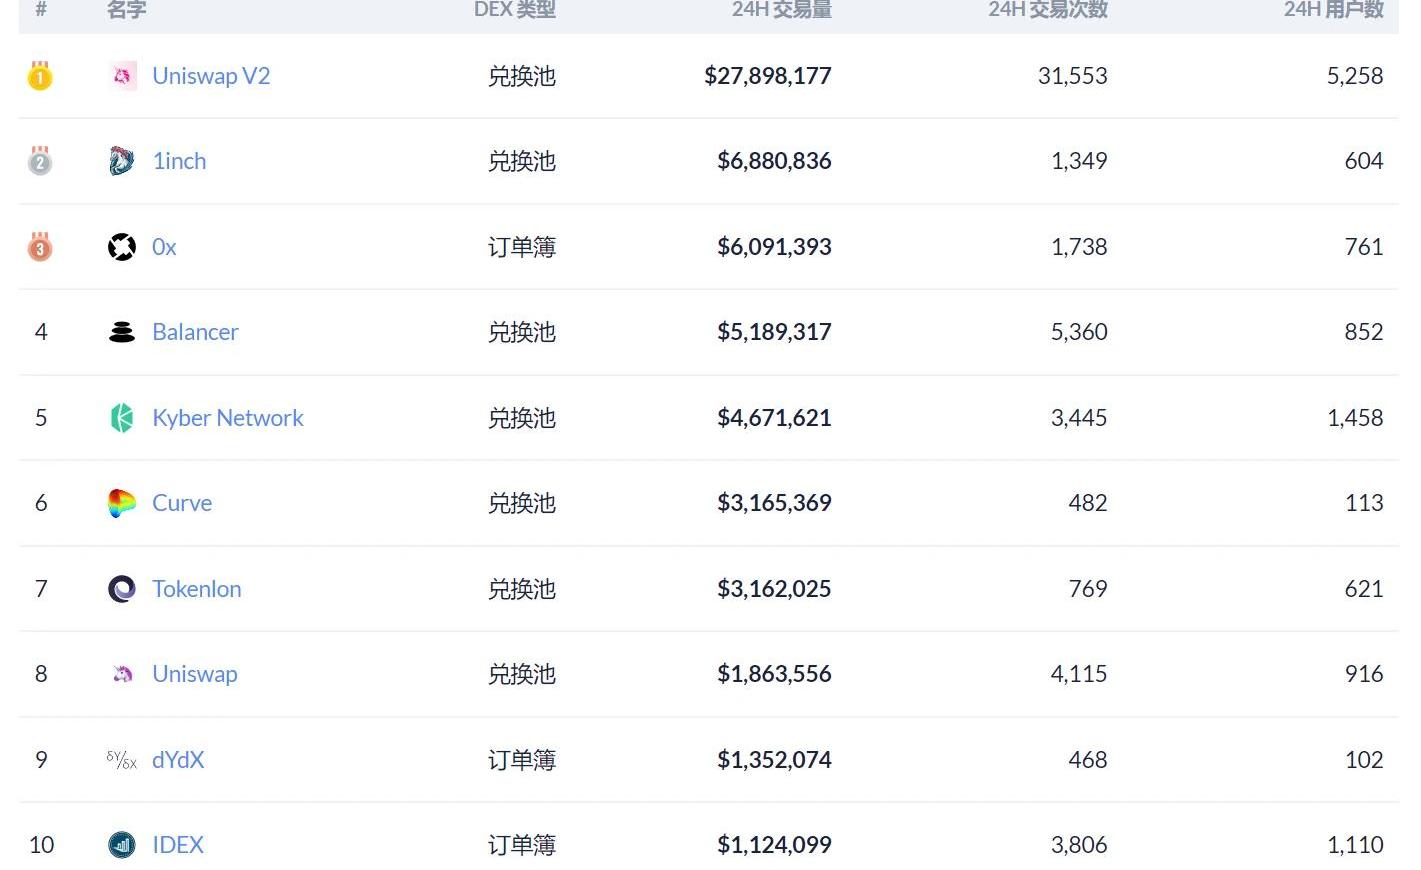Viewport: 1421px width, 870px height.
Task: Click the Kyber Network green logo
Action: point(122,418)
